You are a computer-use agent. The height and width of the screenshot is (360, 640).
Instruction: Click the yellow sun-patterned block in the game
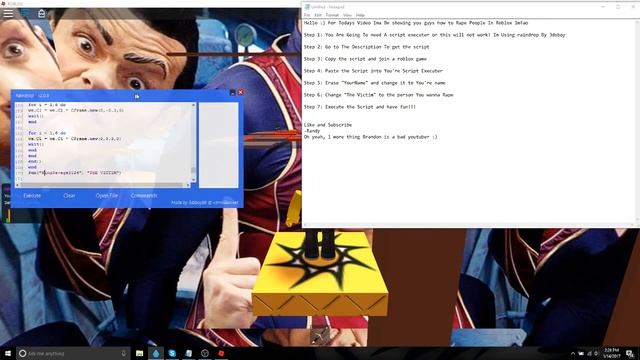pos(320,273)
